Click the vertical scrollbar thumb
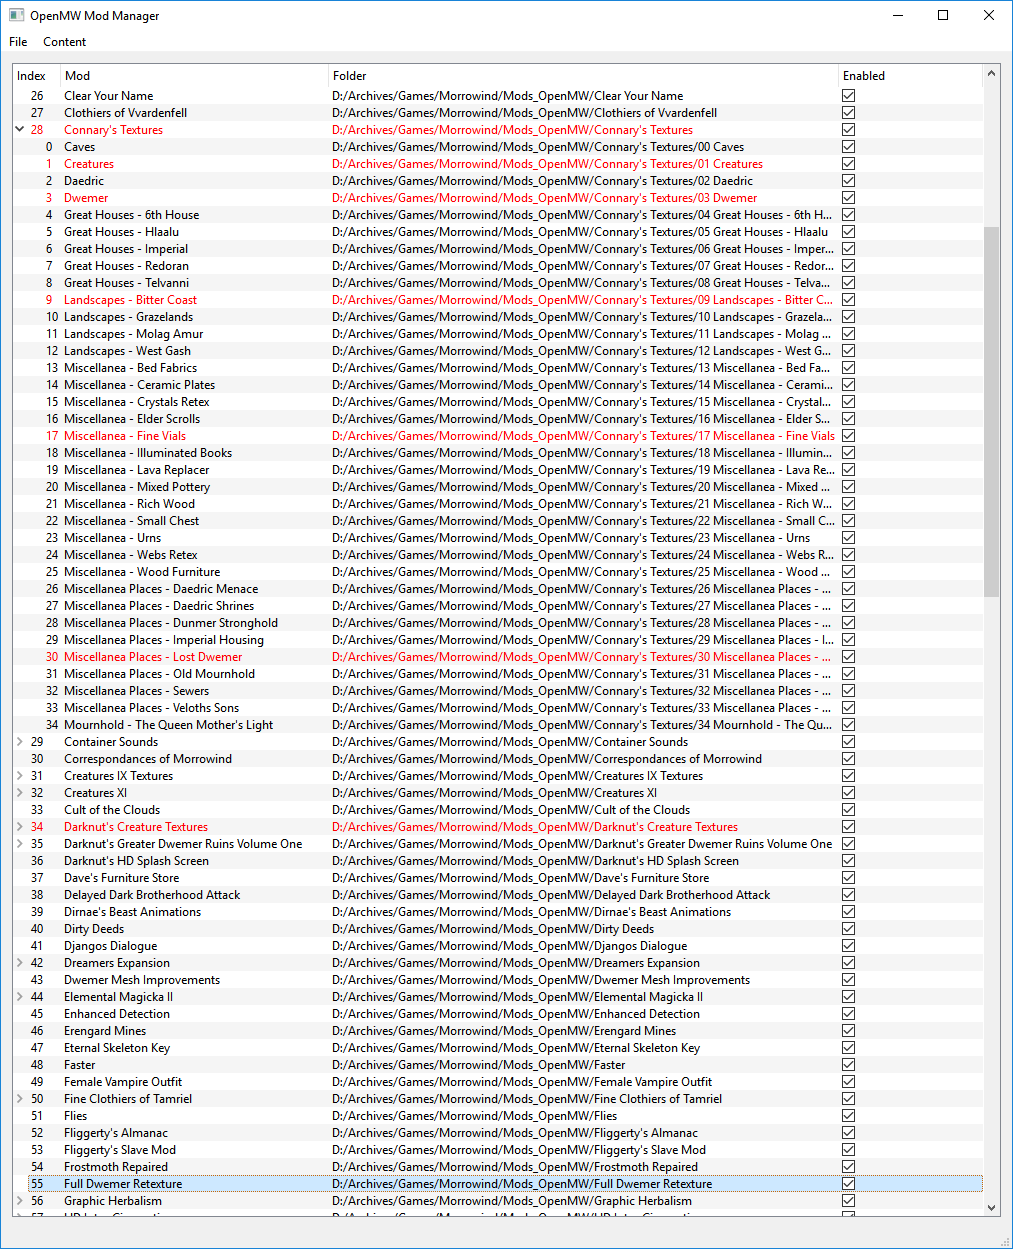Viewport: 1013px width, 1249px height. (992, 412)
